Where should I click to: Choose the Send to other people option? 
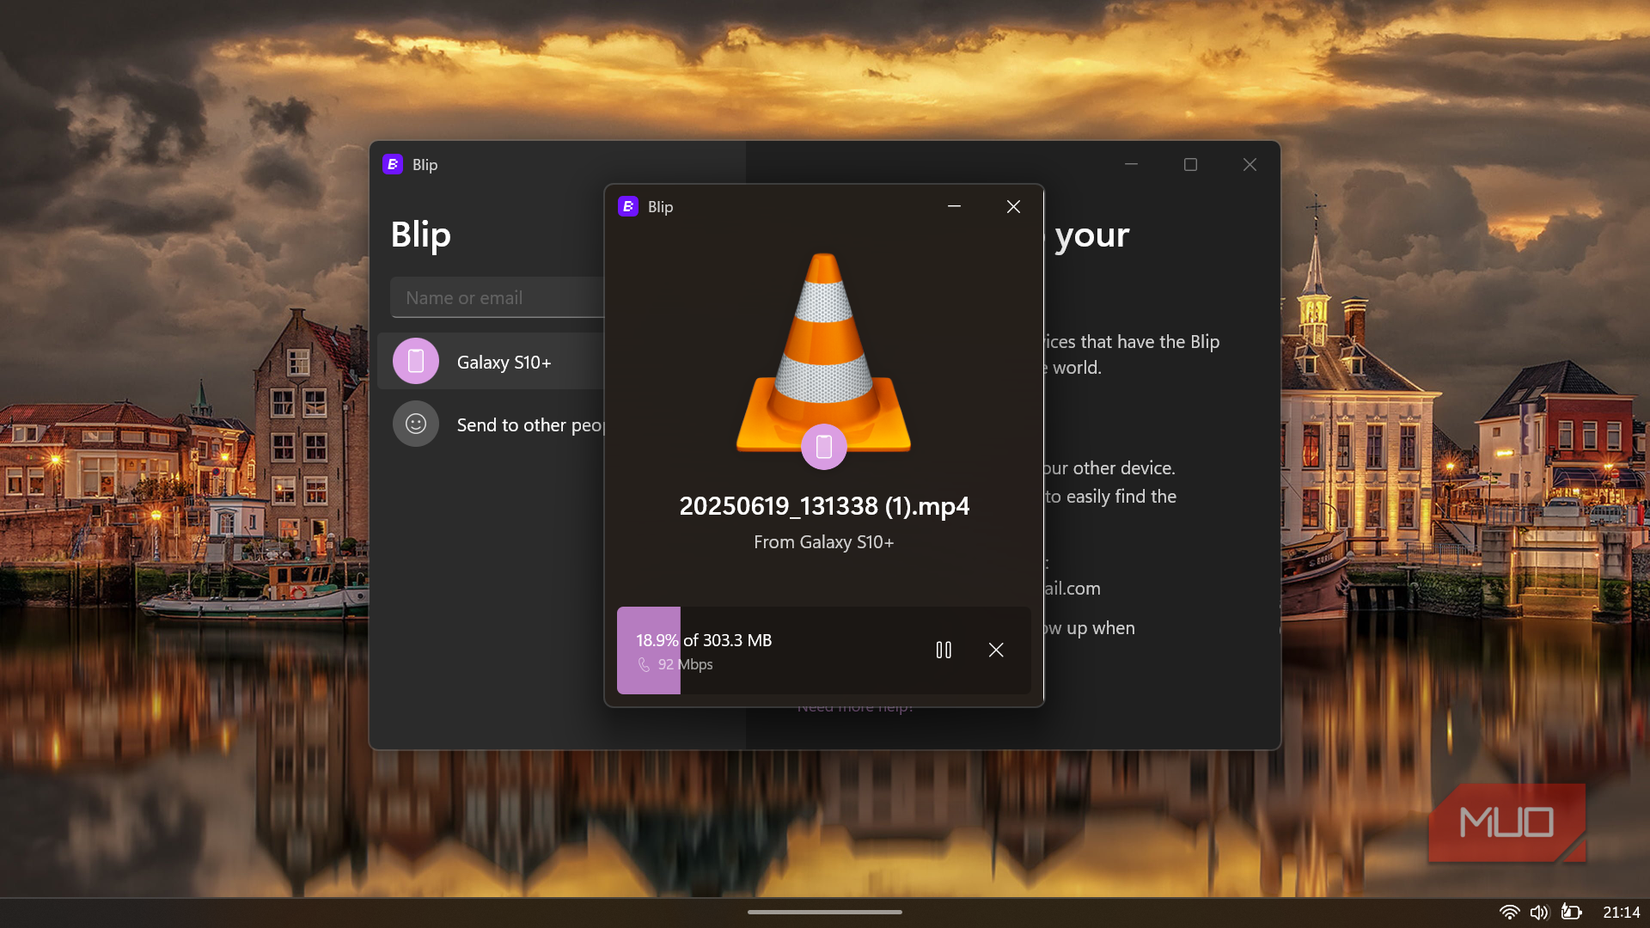[x=532, y=424]
